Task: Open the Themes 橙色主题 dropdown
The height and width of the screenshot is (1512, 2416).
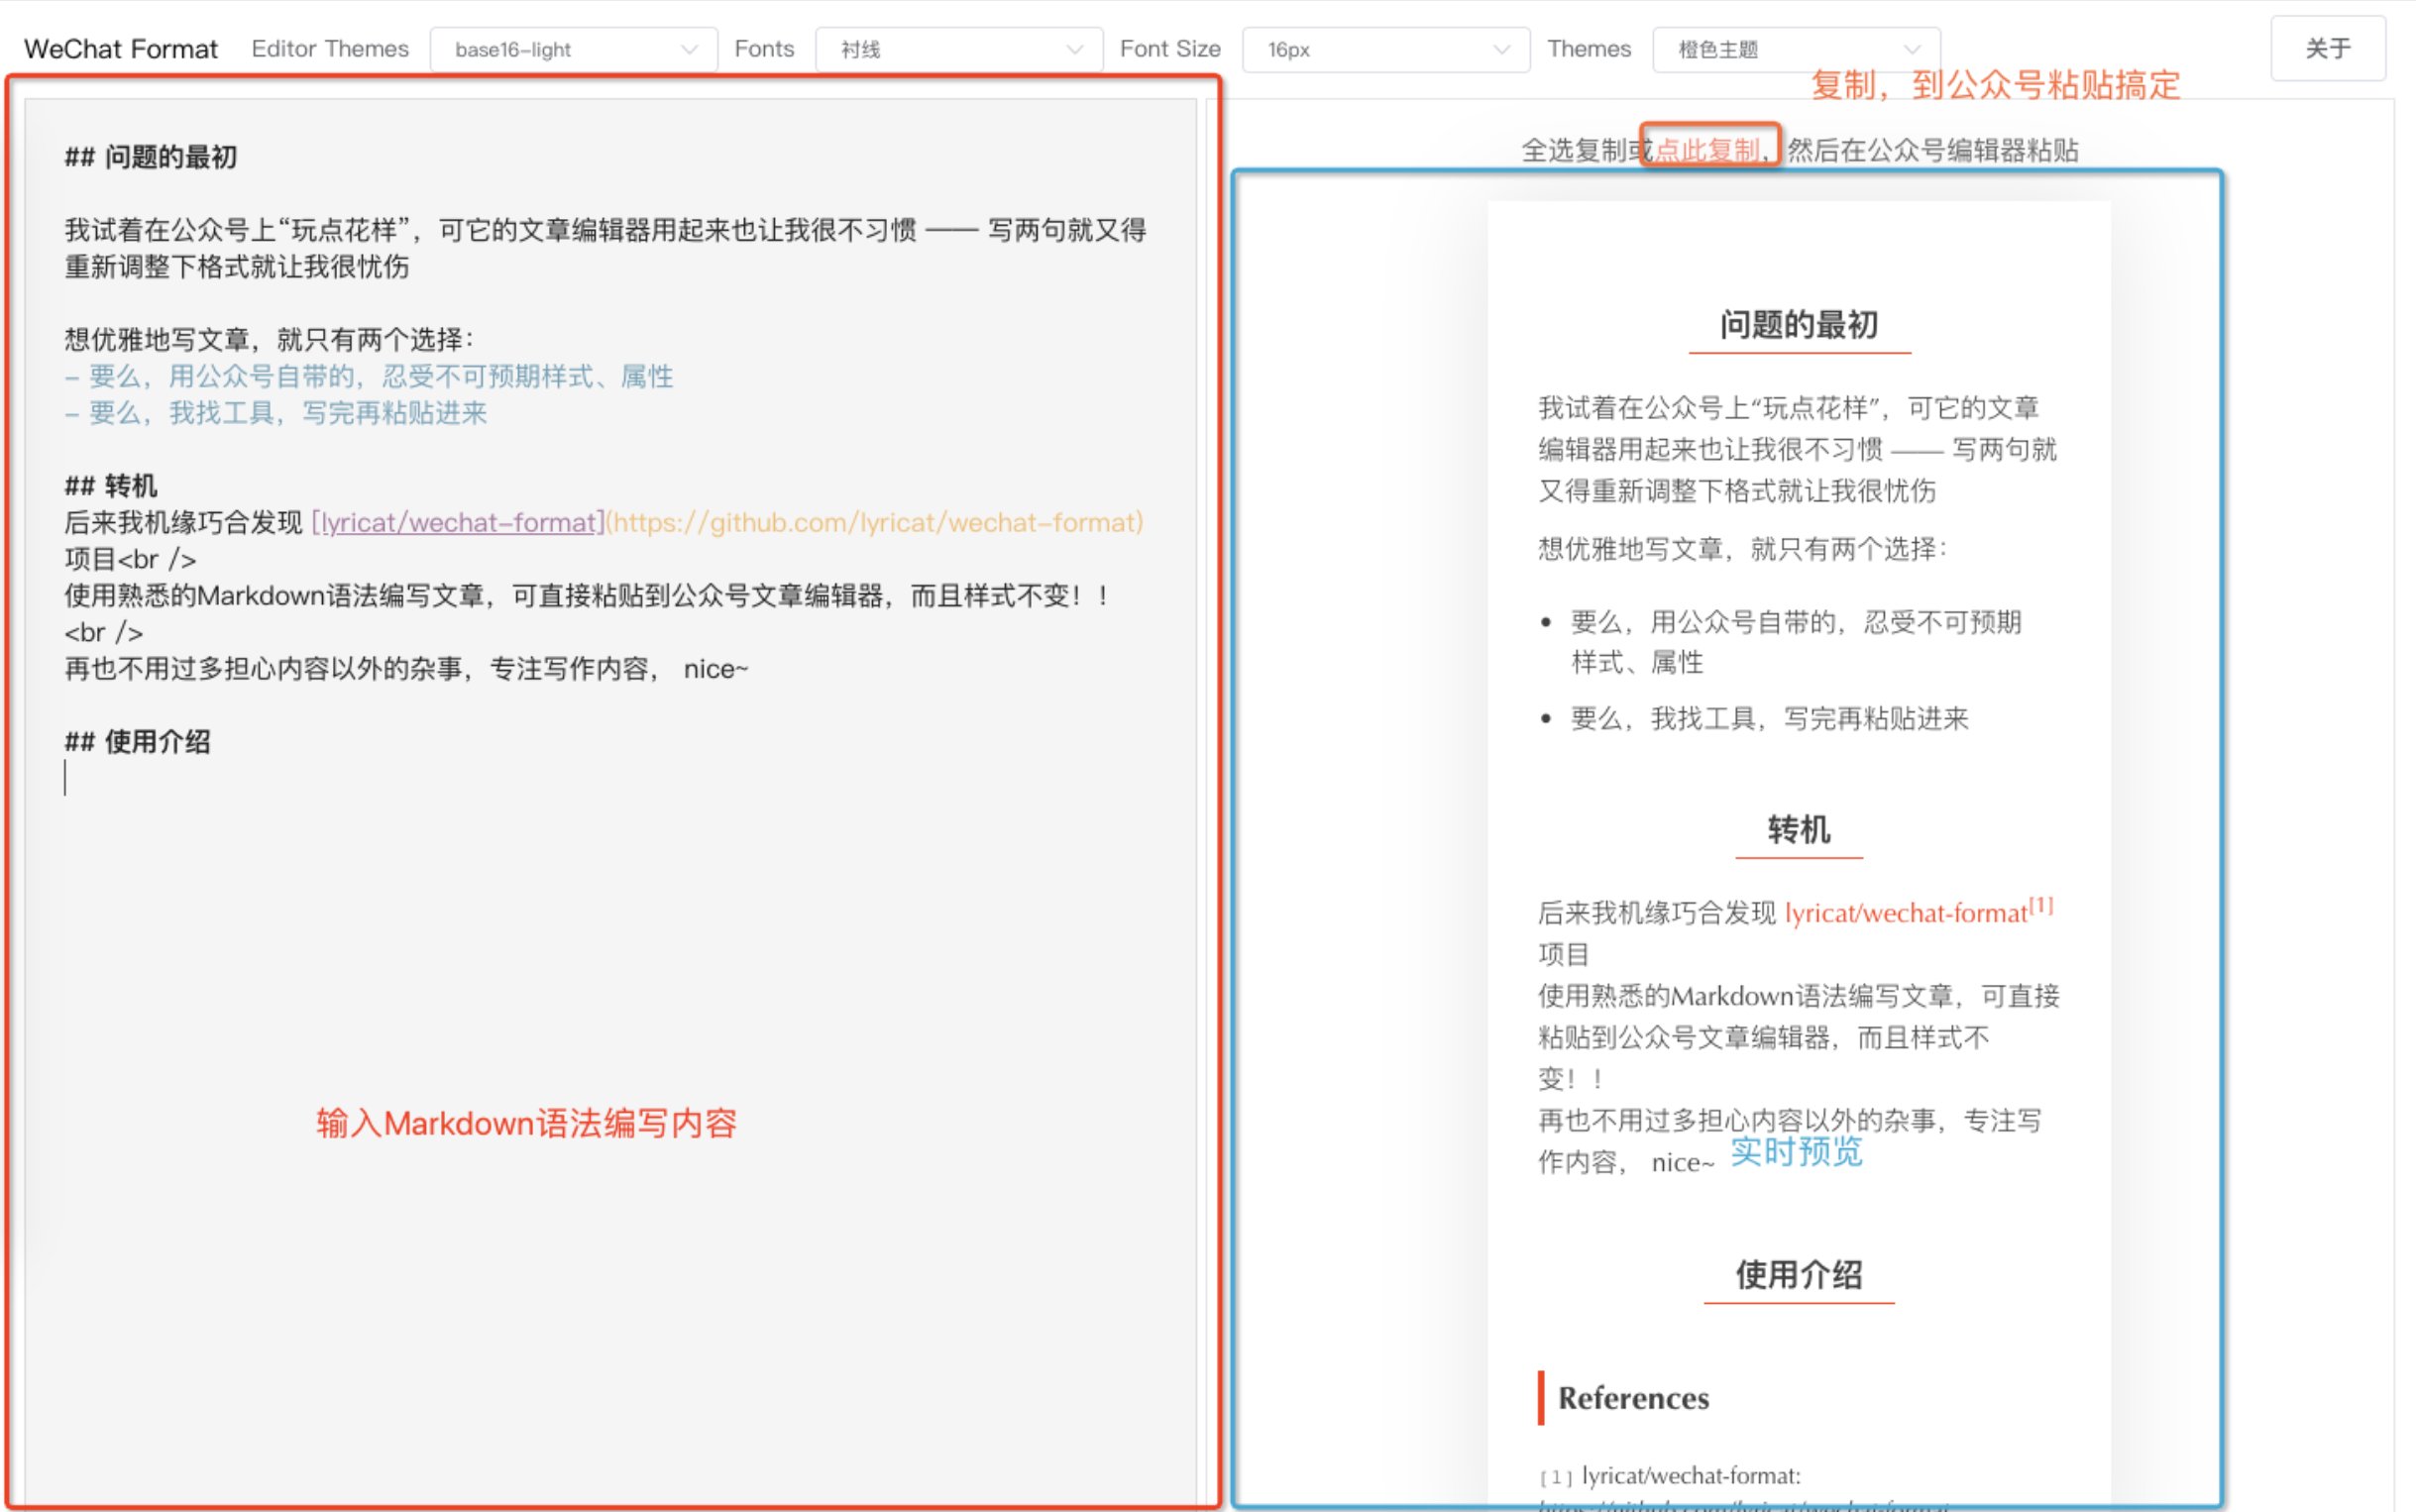Action: point(1795,49)
